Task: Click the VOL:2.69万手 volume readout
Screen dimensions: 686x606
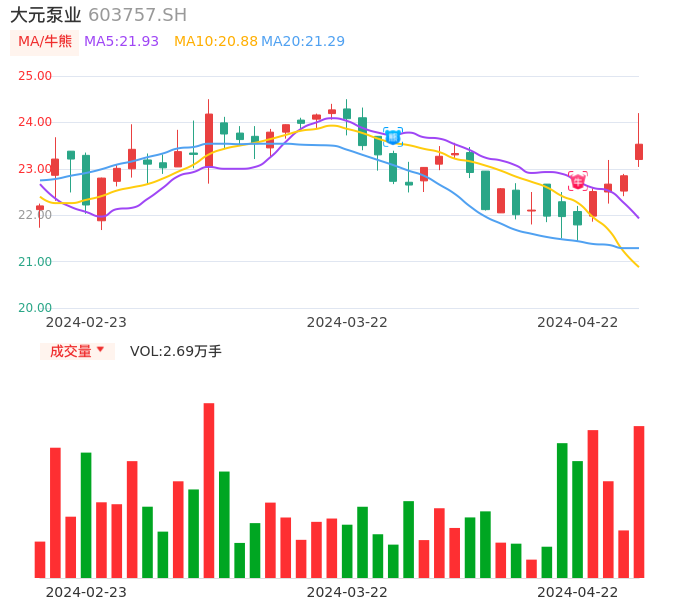Action: [x=176, y=351]
